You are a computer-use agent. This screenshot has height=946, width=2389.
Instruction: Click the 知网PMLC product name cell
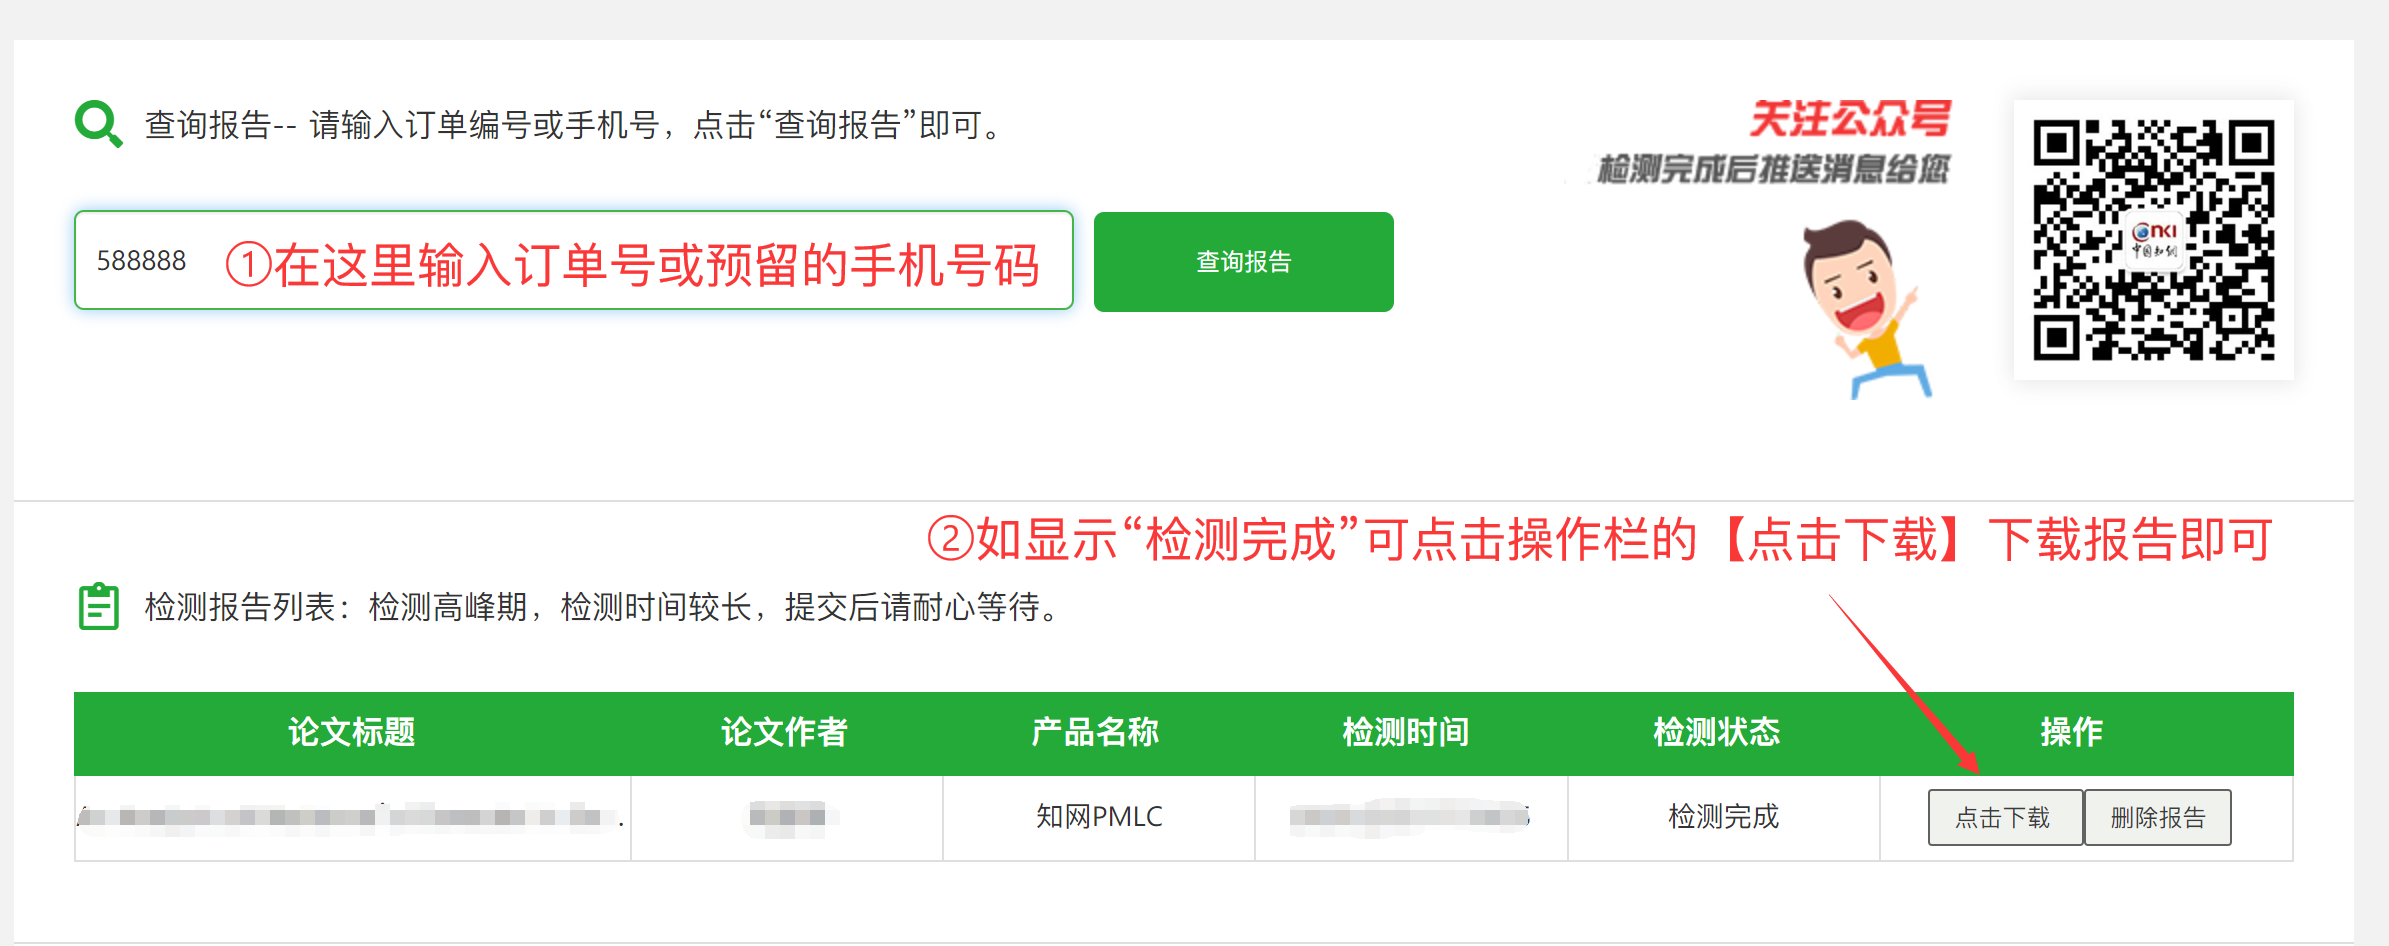[x=1097, y=817]
